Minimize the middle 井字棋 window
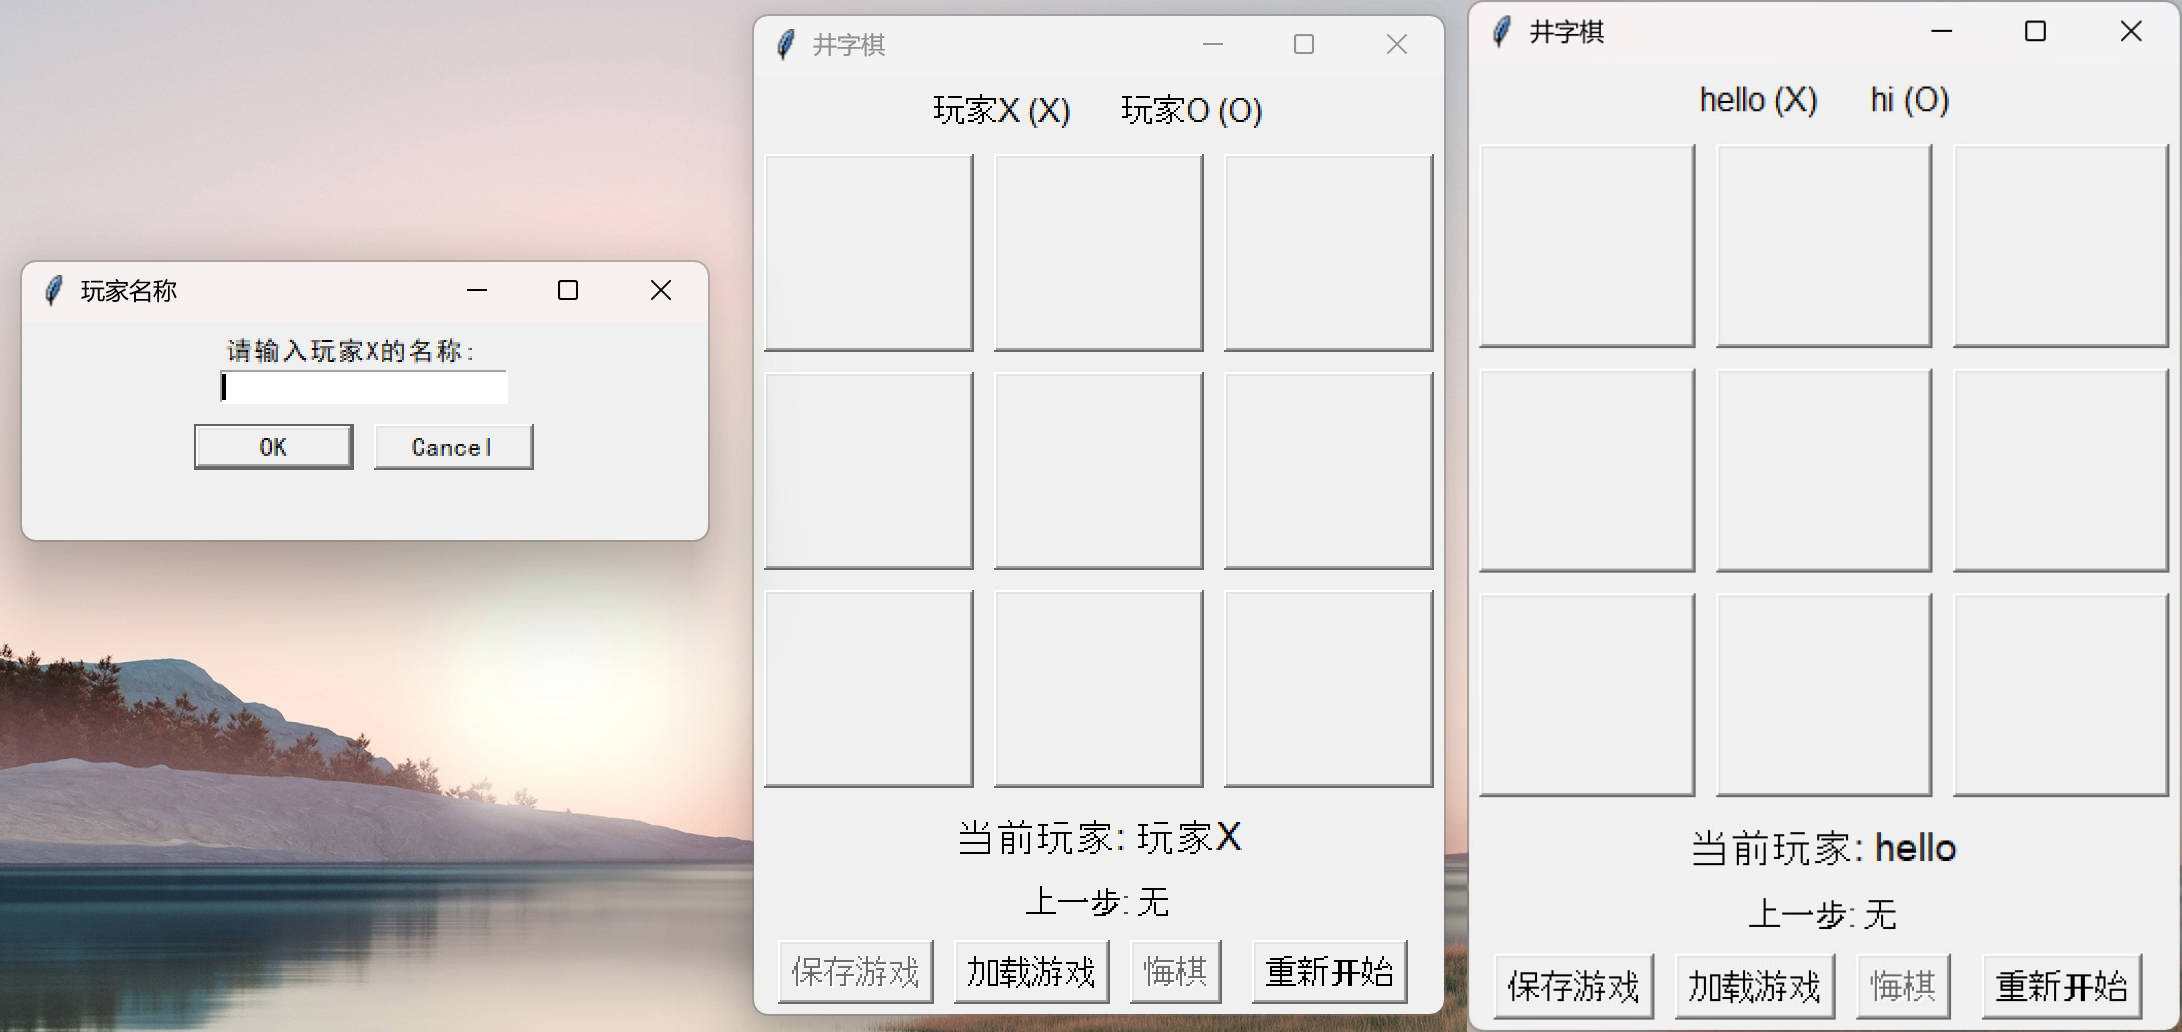 point(1213,44)
